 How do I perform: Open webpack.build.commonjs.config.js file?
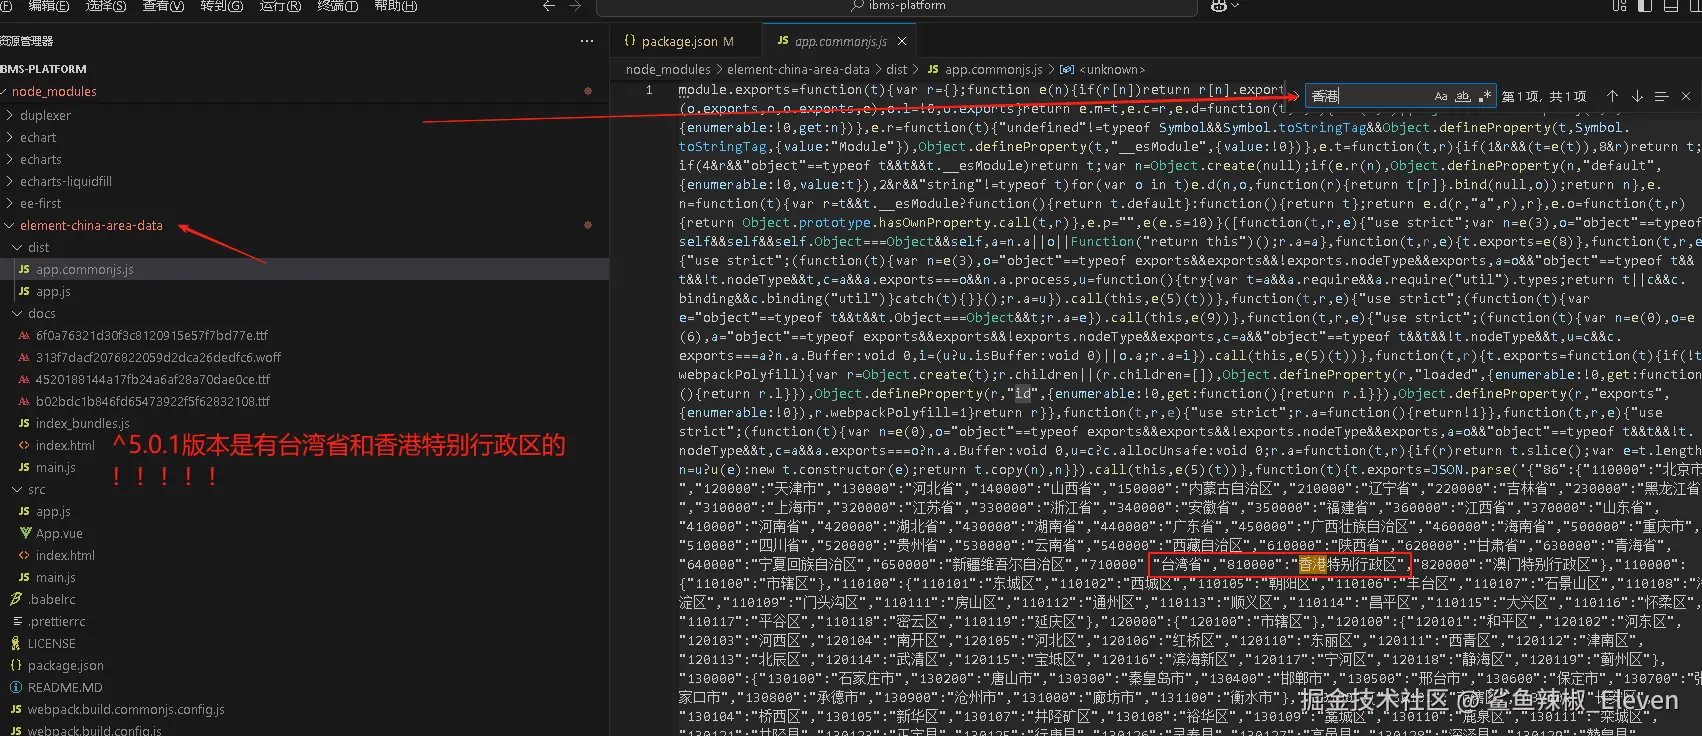(x=304, y=709)
